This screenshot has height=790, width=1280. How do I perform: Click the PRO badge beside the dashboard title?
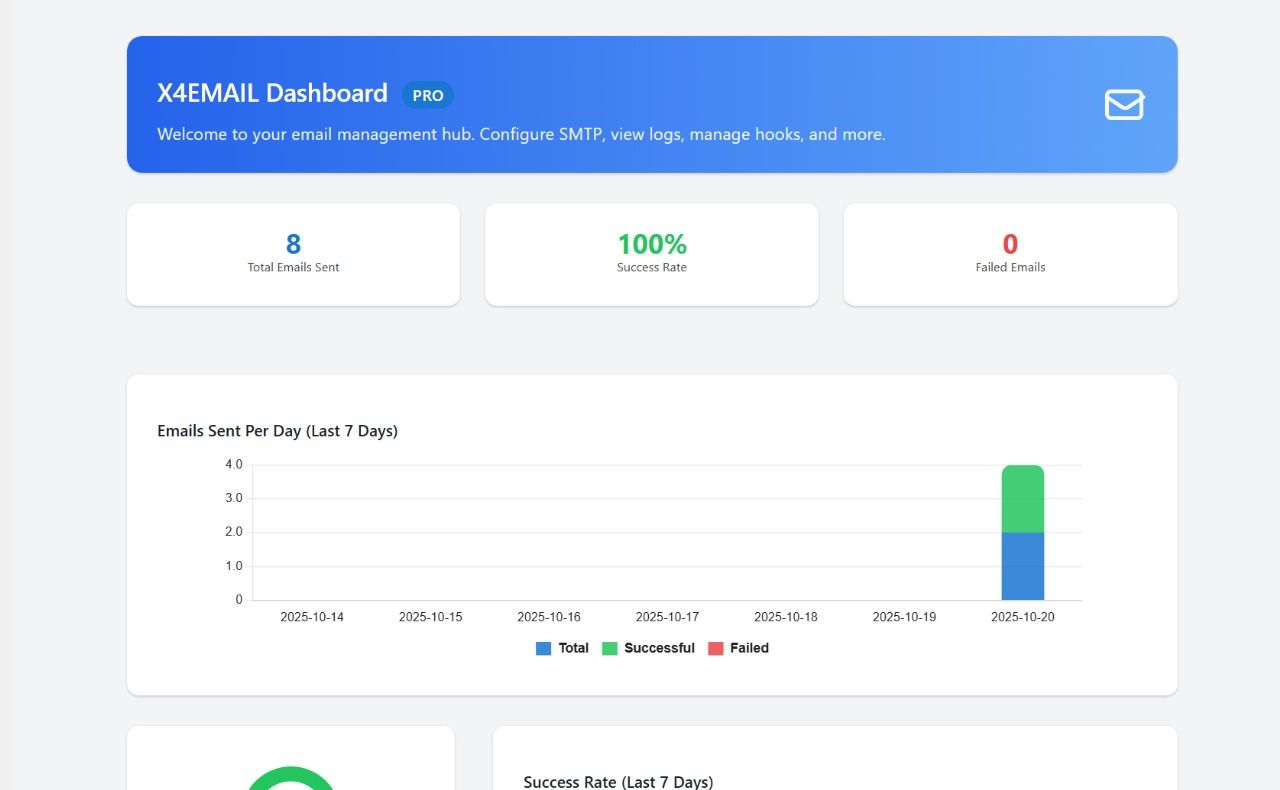point(428,96)
